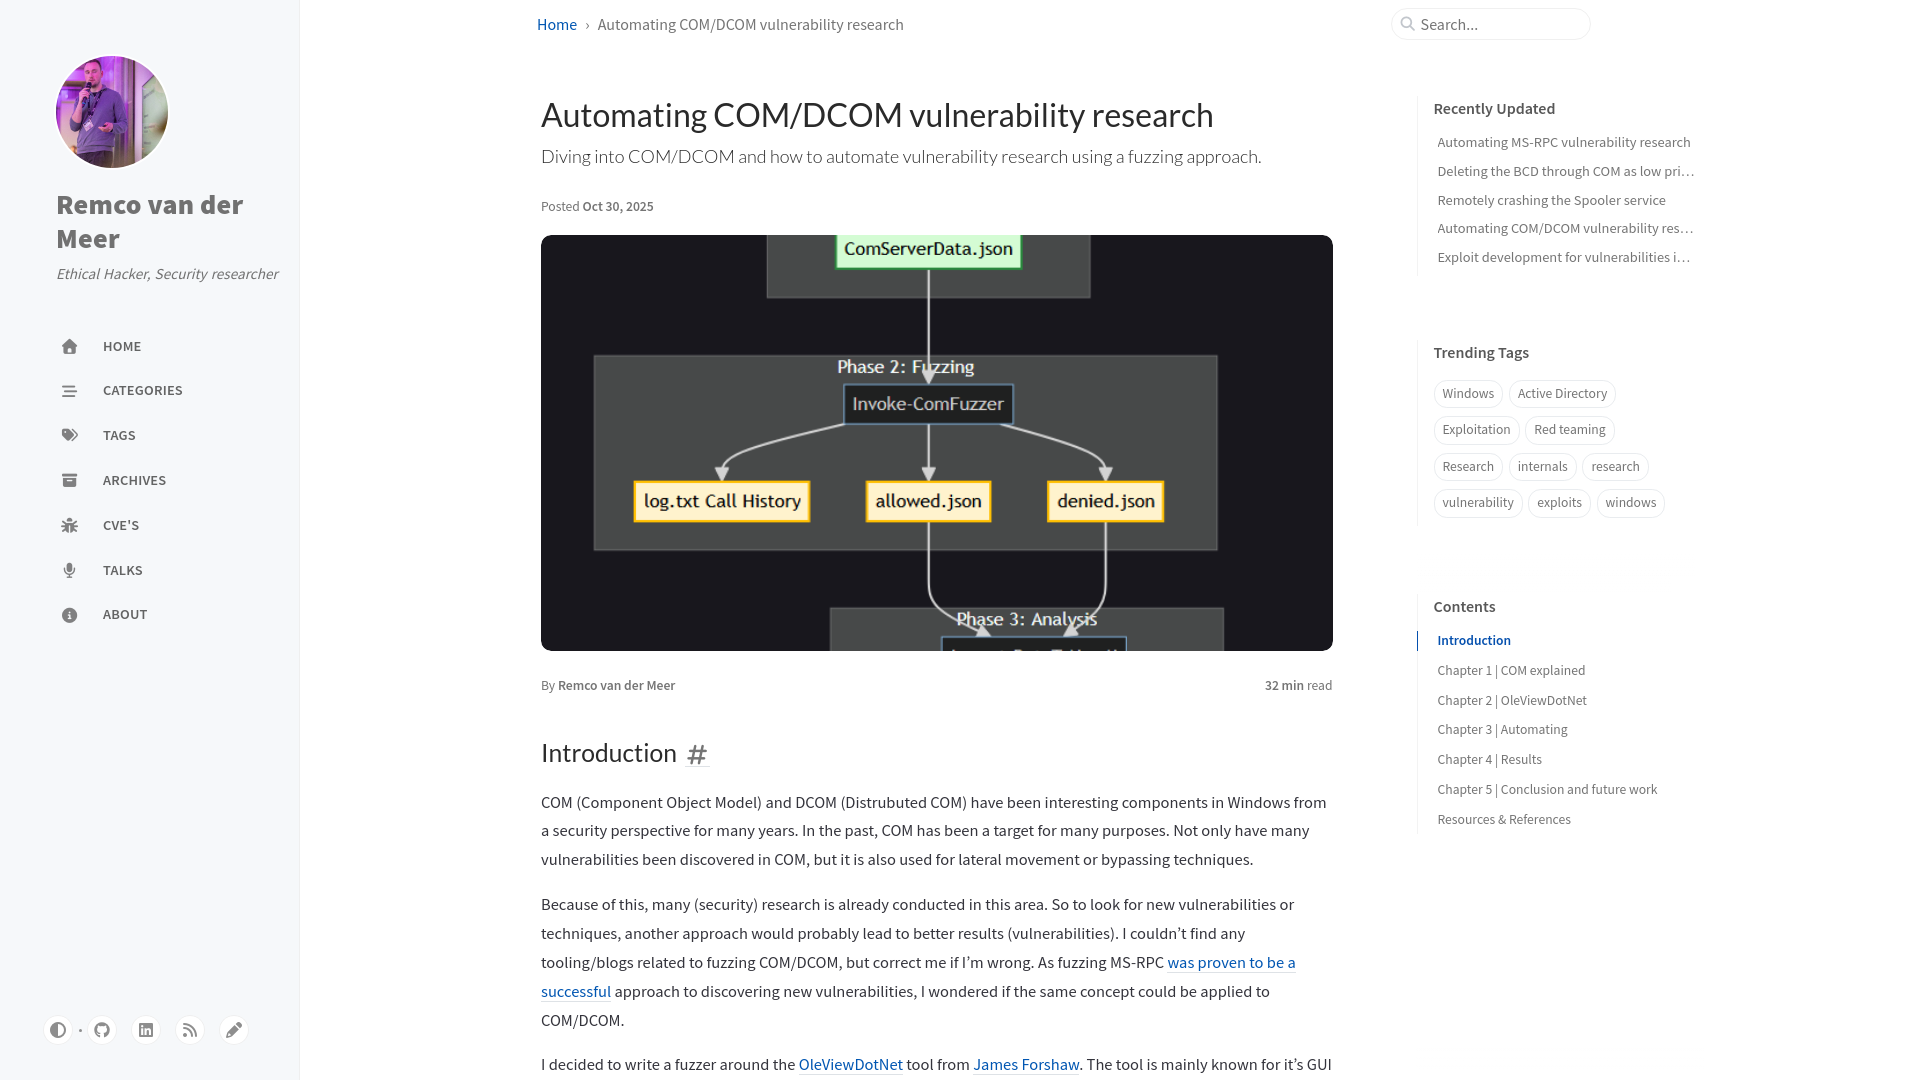
Task: Open Talks via the microphone icon
Action: (69, 570)
